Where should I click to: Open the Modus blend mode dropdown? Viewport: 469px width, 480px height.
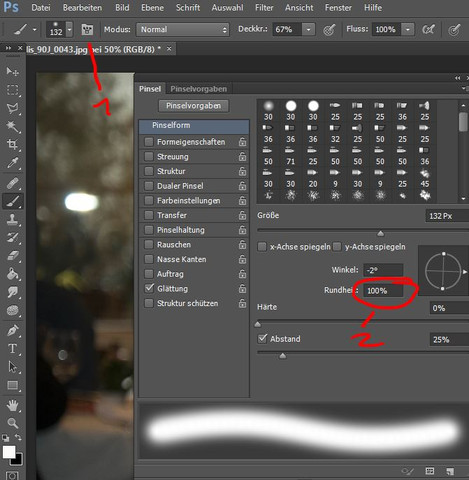(183, 30)
